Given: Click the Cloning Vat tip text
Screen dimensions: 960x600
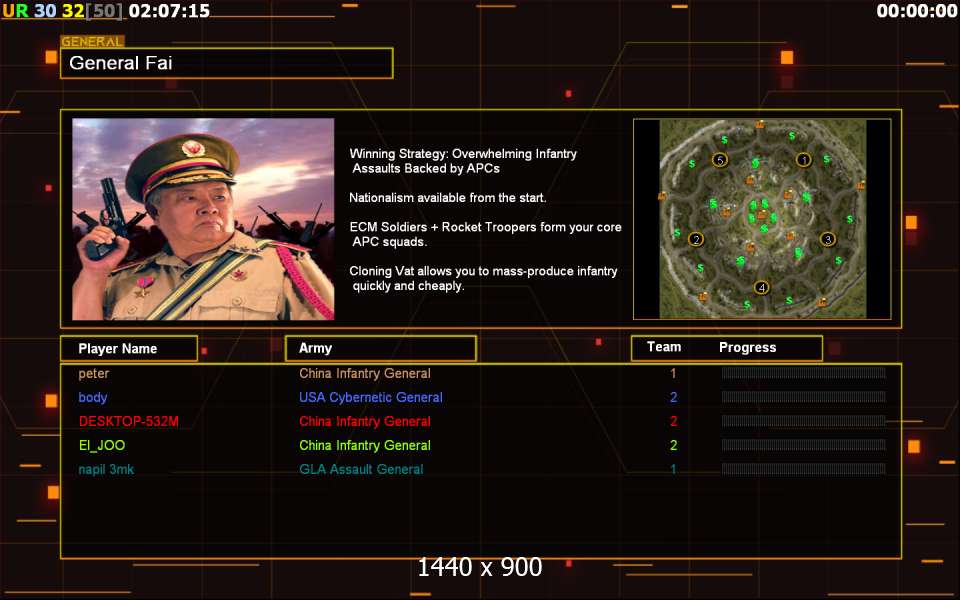Looking at the screenshot, I should pyautogui.click(x=483, y=279).
